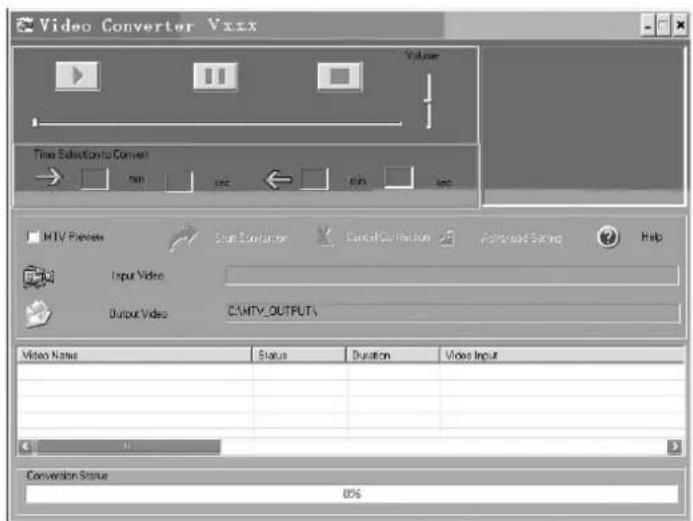
Task: Click the Input Video path field
Action: 452,275
